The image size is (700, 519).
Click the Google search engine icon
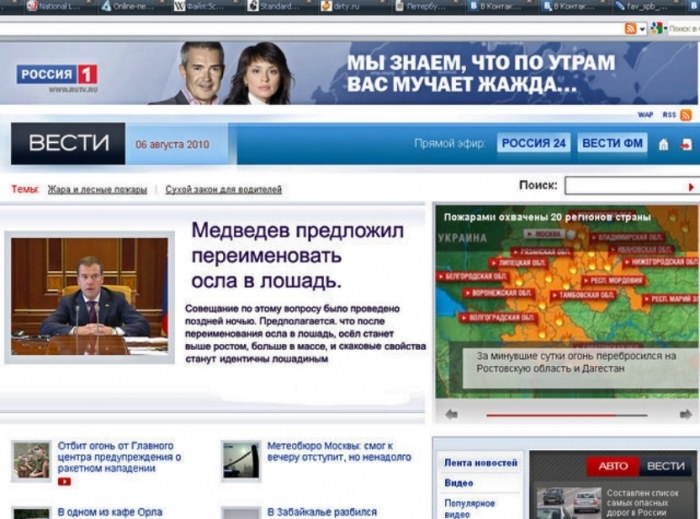656,28
